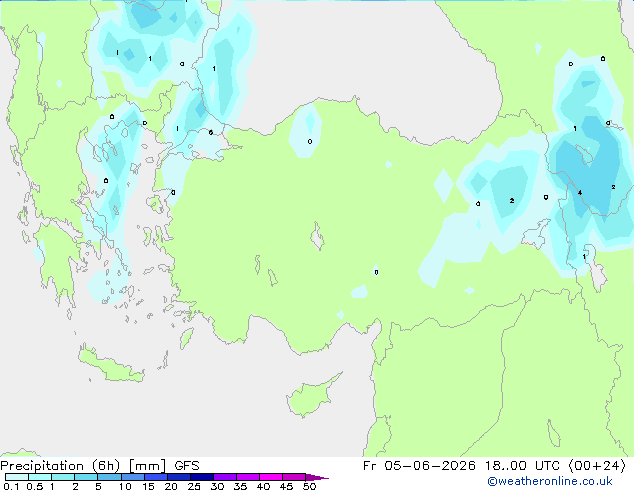Click the 'Fr 05-06-2026 18..00 UTC (00+24)' timestamp
The width and height of the screenshot is (634, 490).
pyautogui.click(x=494, y=466)
